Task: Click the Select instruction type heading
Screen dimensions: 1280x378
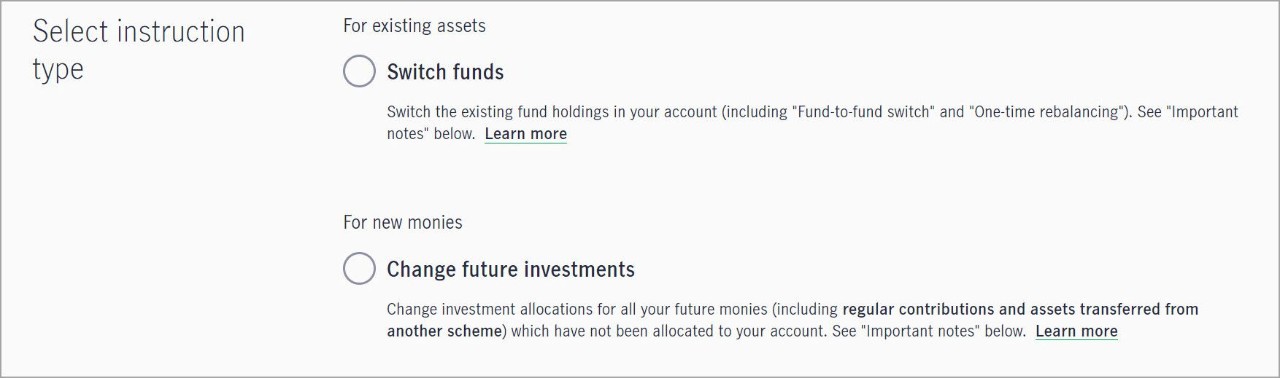Action: [x=139, y=50]
